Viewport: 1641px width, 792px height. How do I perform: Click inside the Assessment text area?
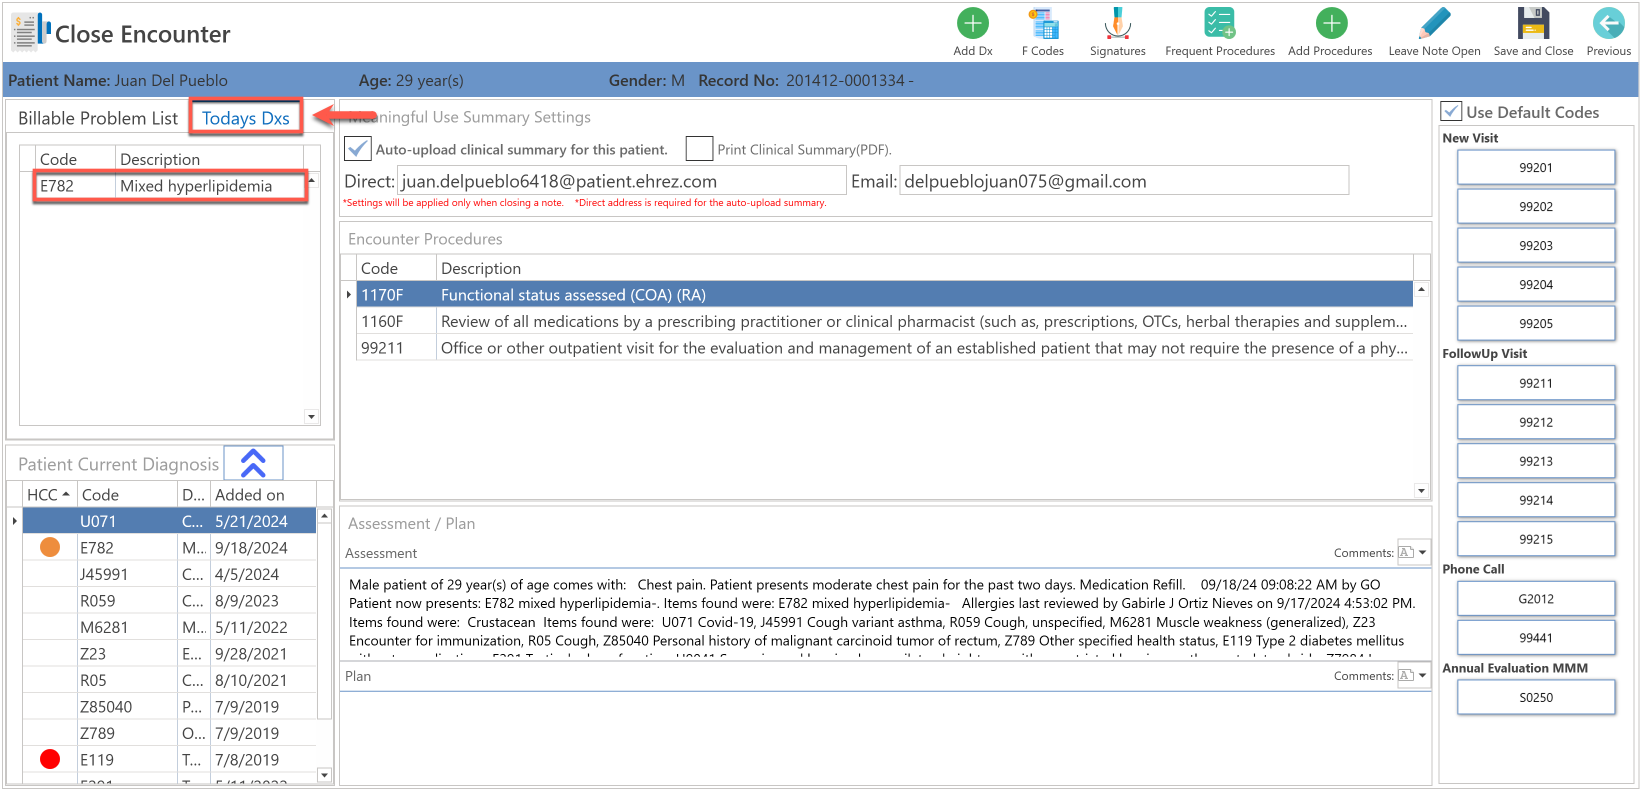tap(885, 613)
